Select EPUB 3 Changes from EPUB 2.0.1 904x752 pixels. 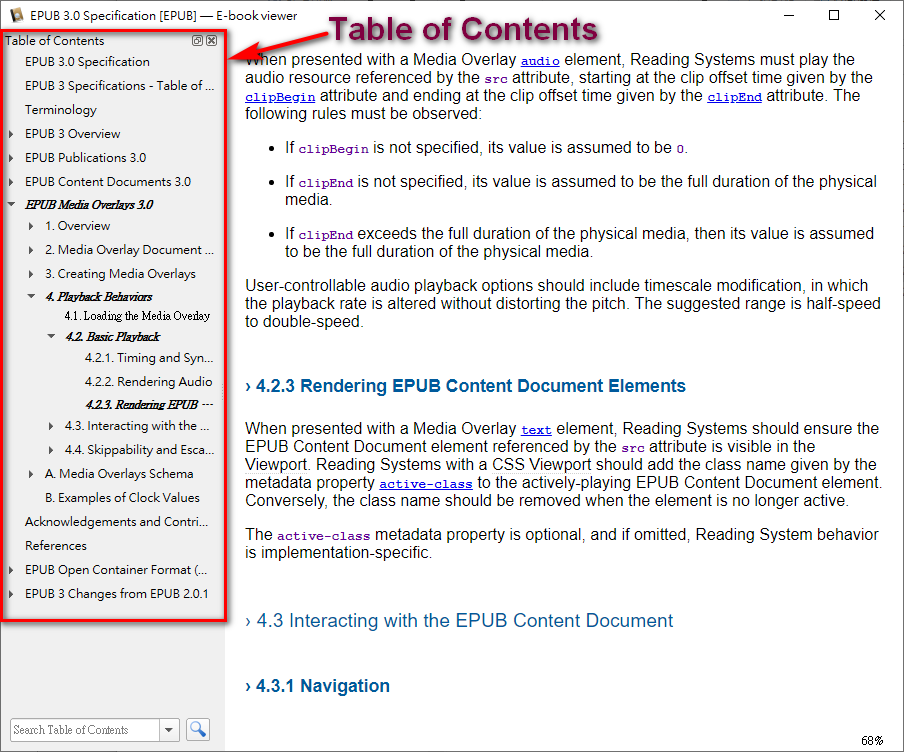click(x=116, y=594)
